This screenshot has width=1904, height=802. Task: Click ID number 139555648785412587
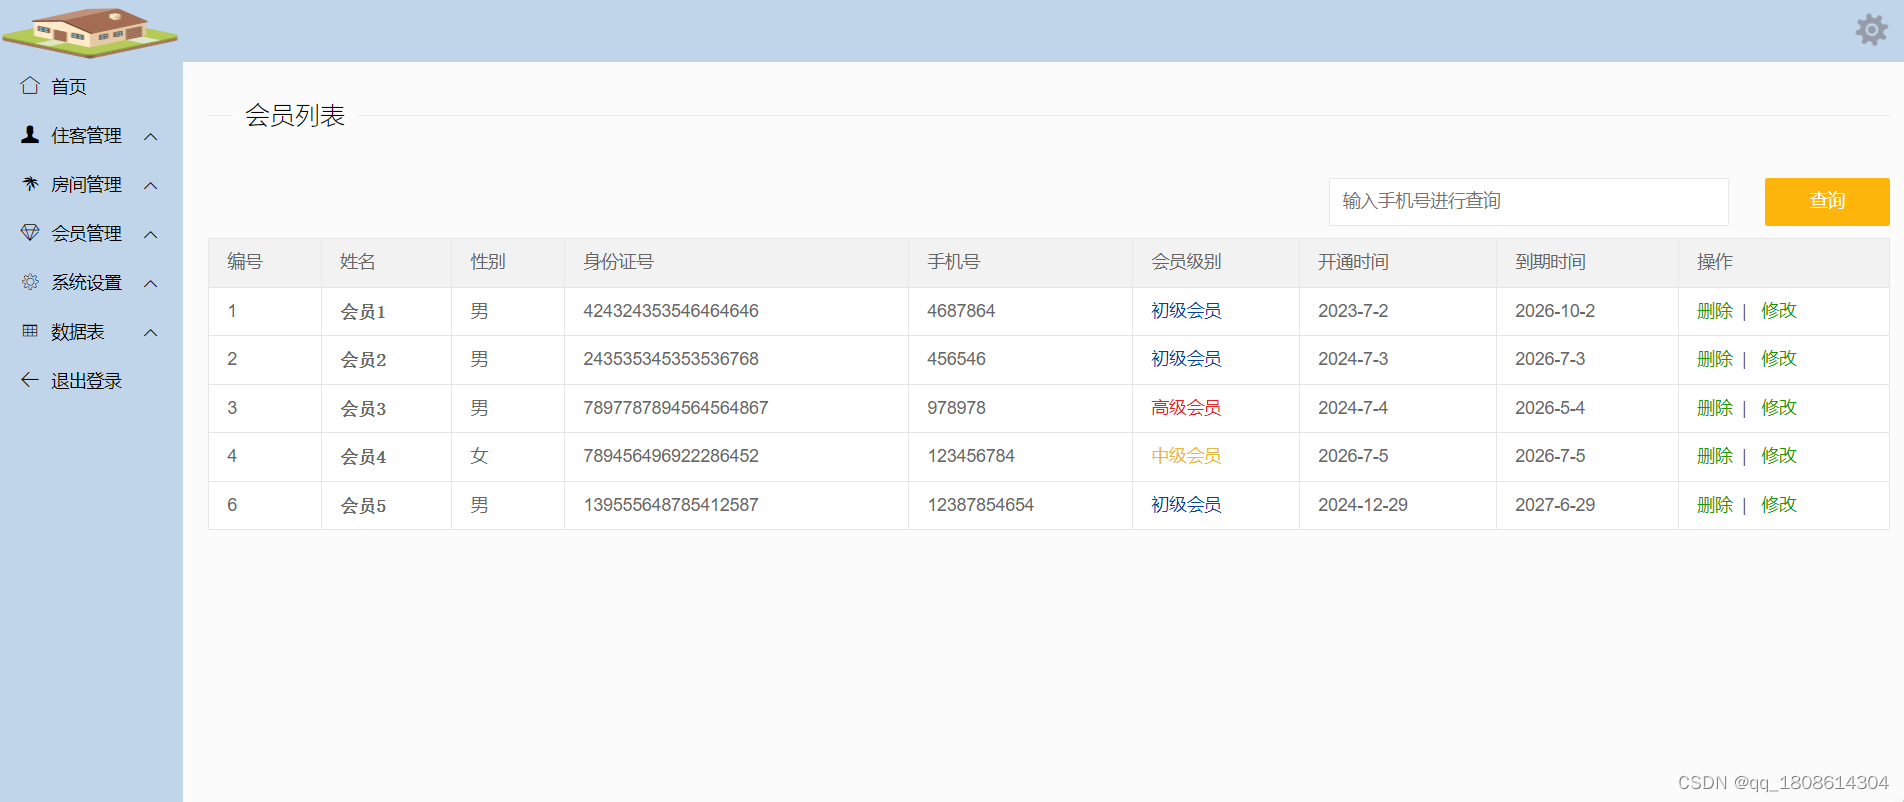pos(671,505)
